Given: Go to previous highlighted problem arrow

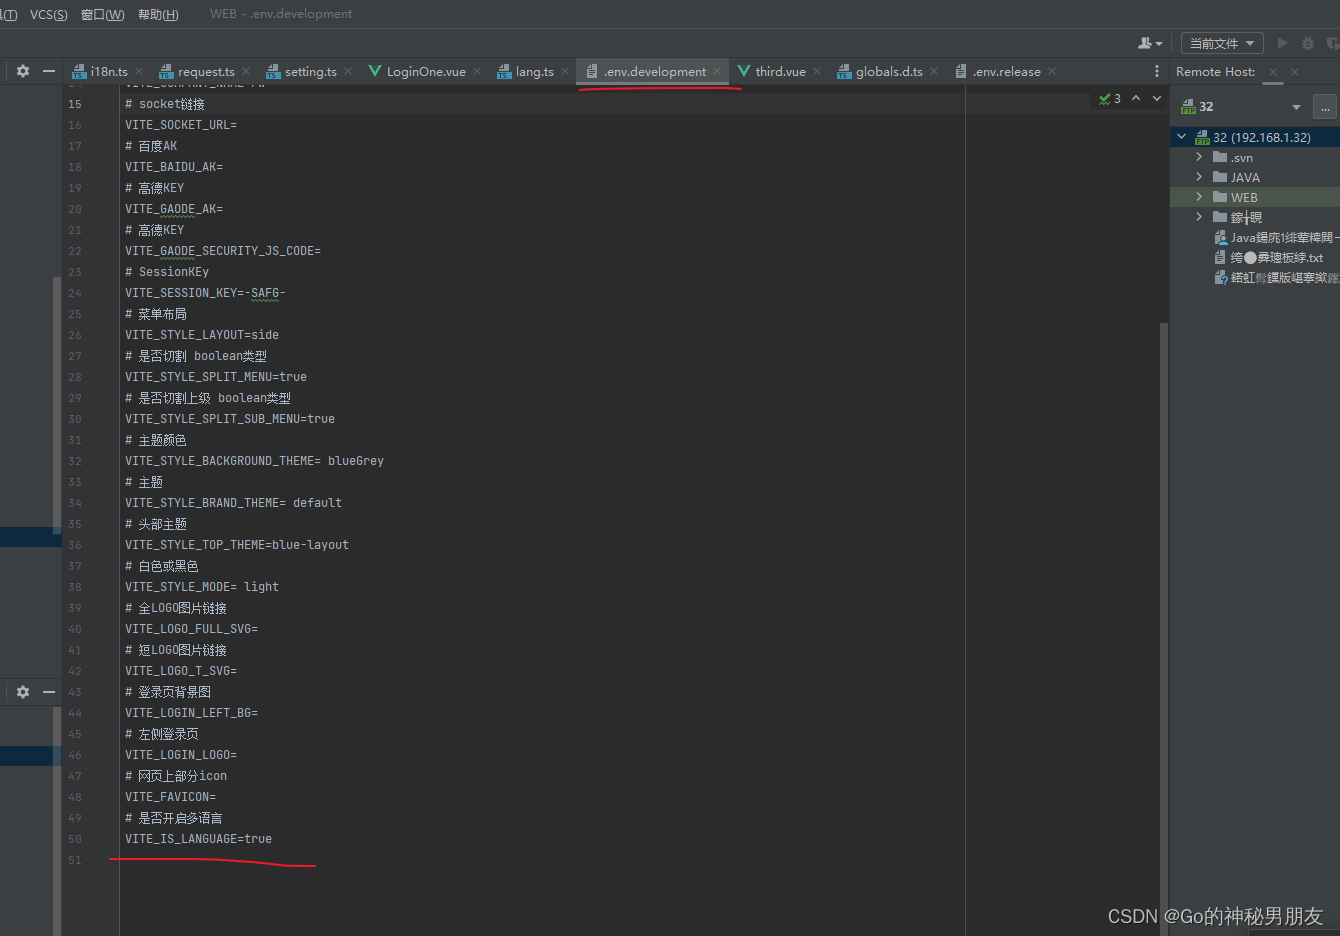Looking at the screenshot, I should pos(1136,98).
